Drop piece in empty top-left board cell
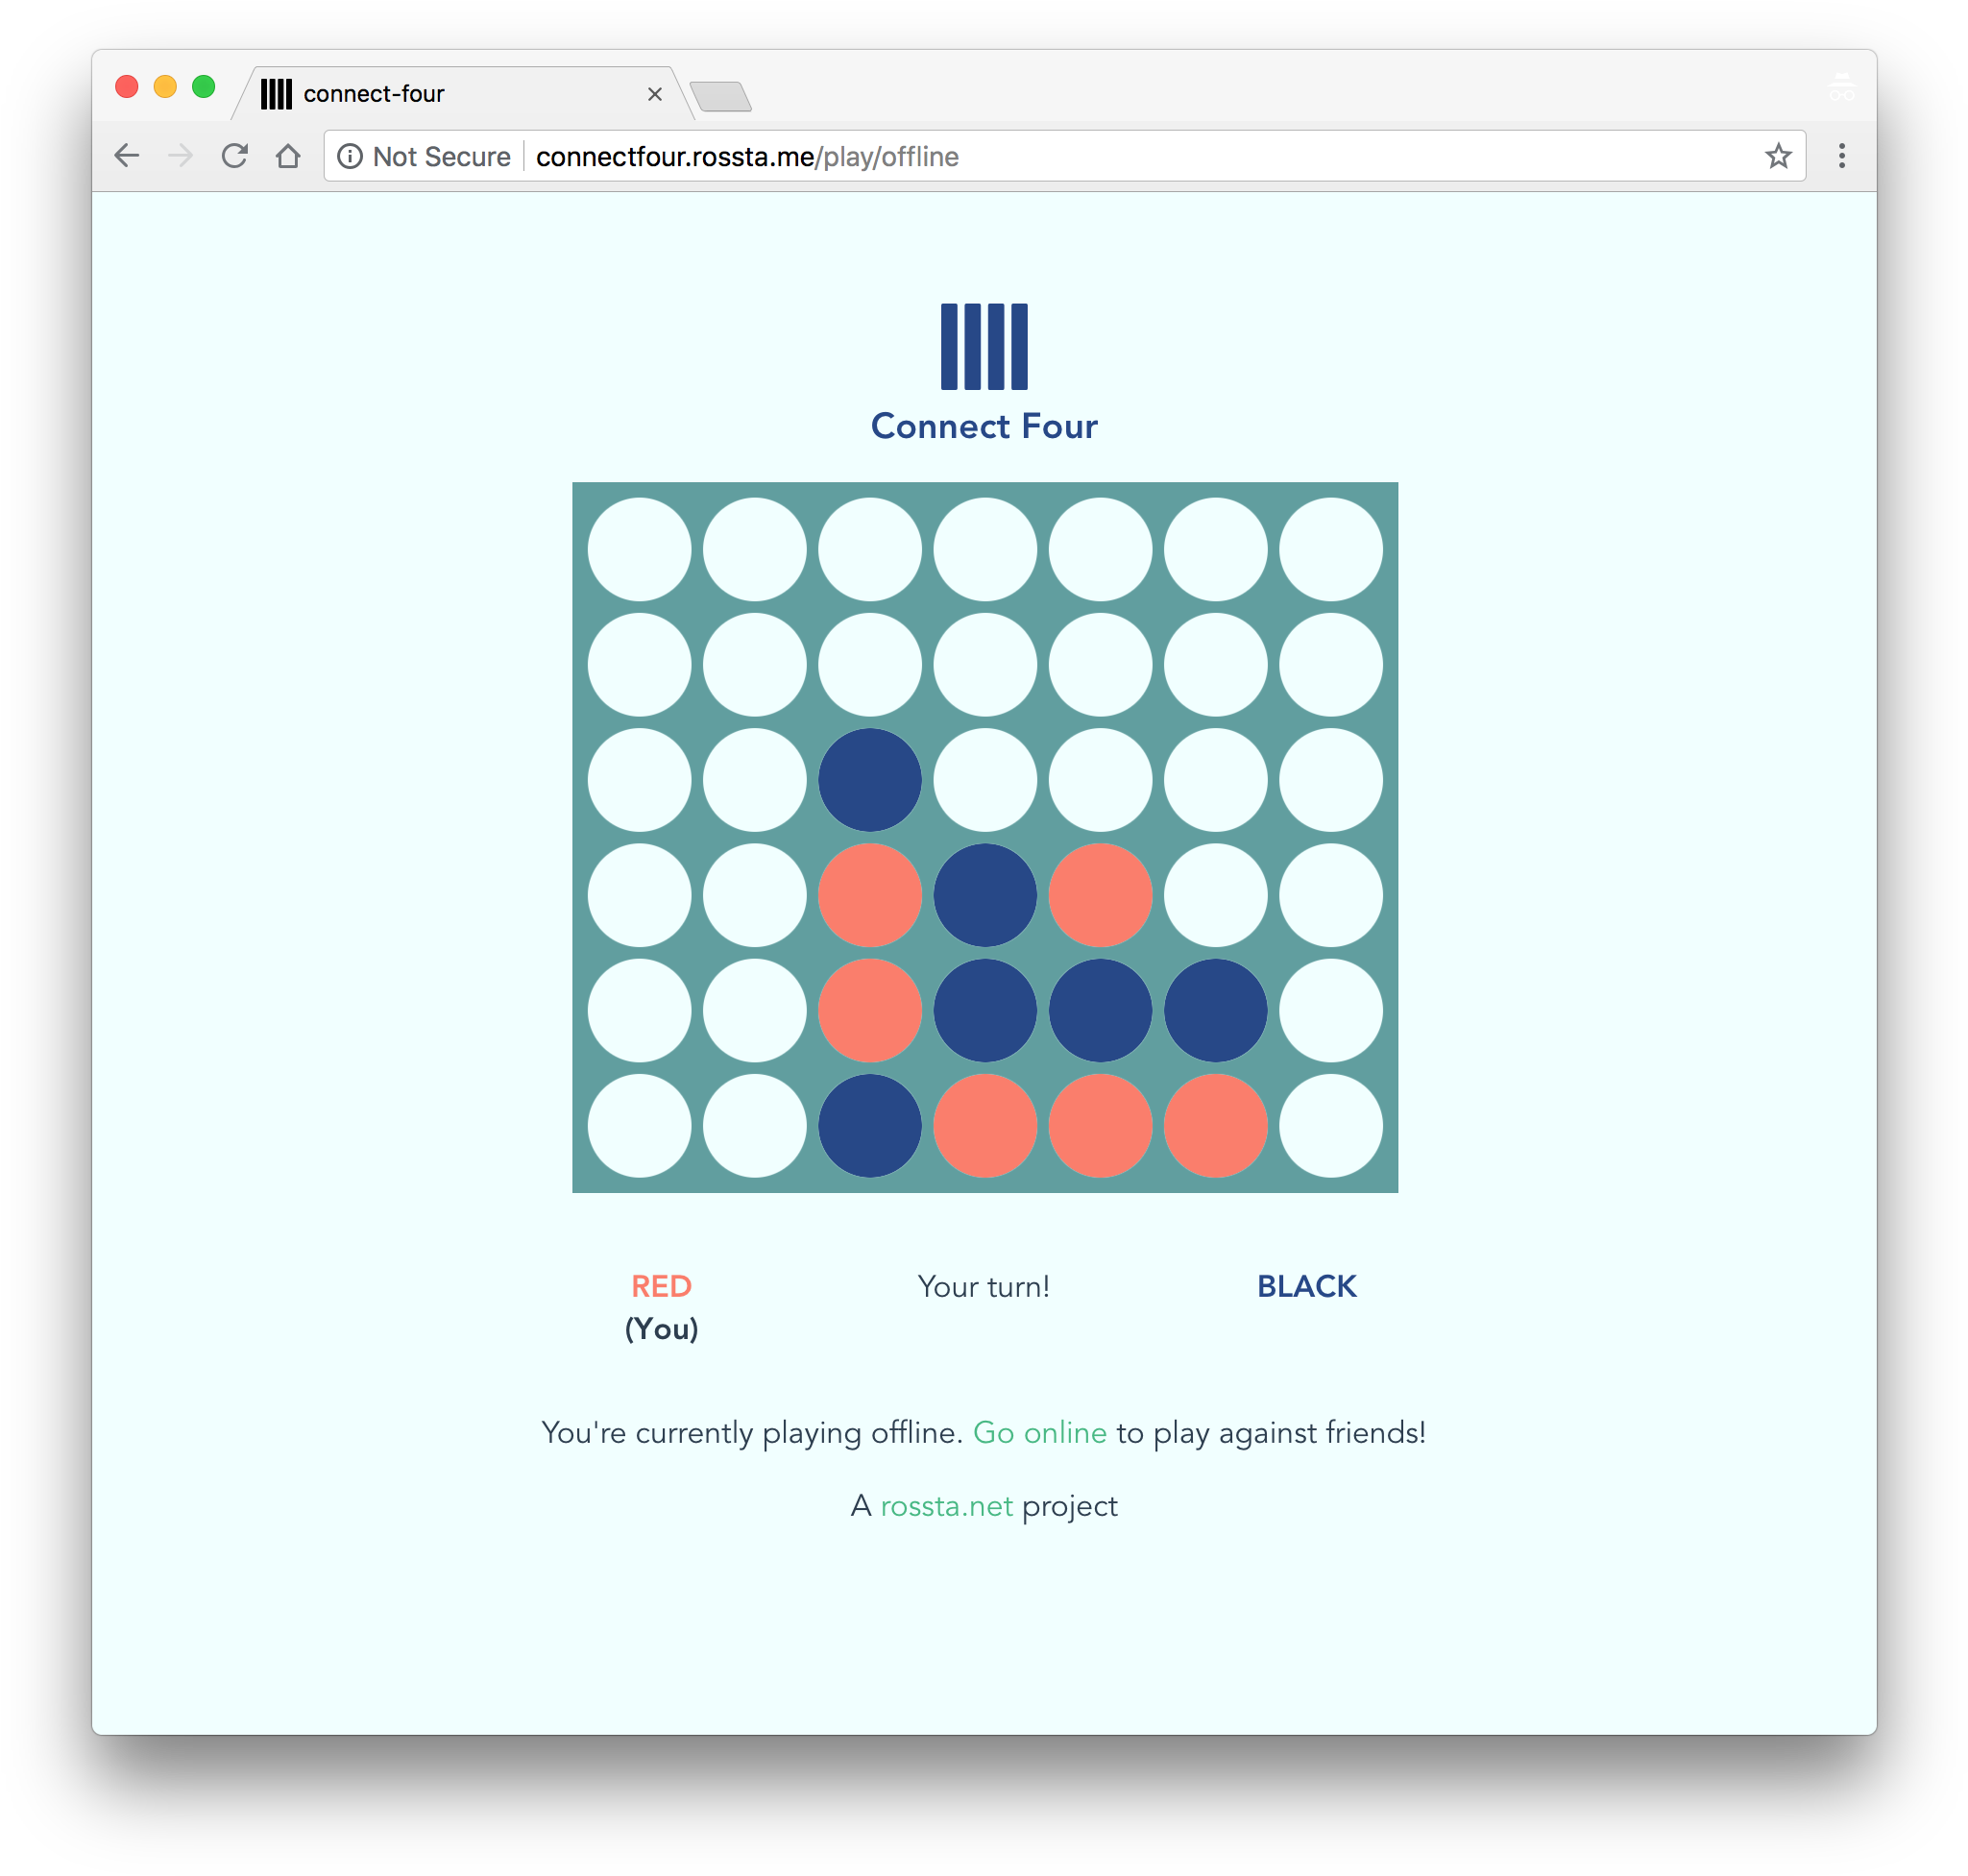Image resolution: width=1968 pixels, height=1876 pixels. (639, 549)
